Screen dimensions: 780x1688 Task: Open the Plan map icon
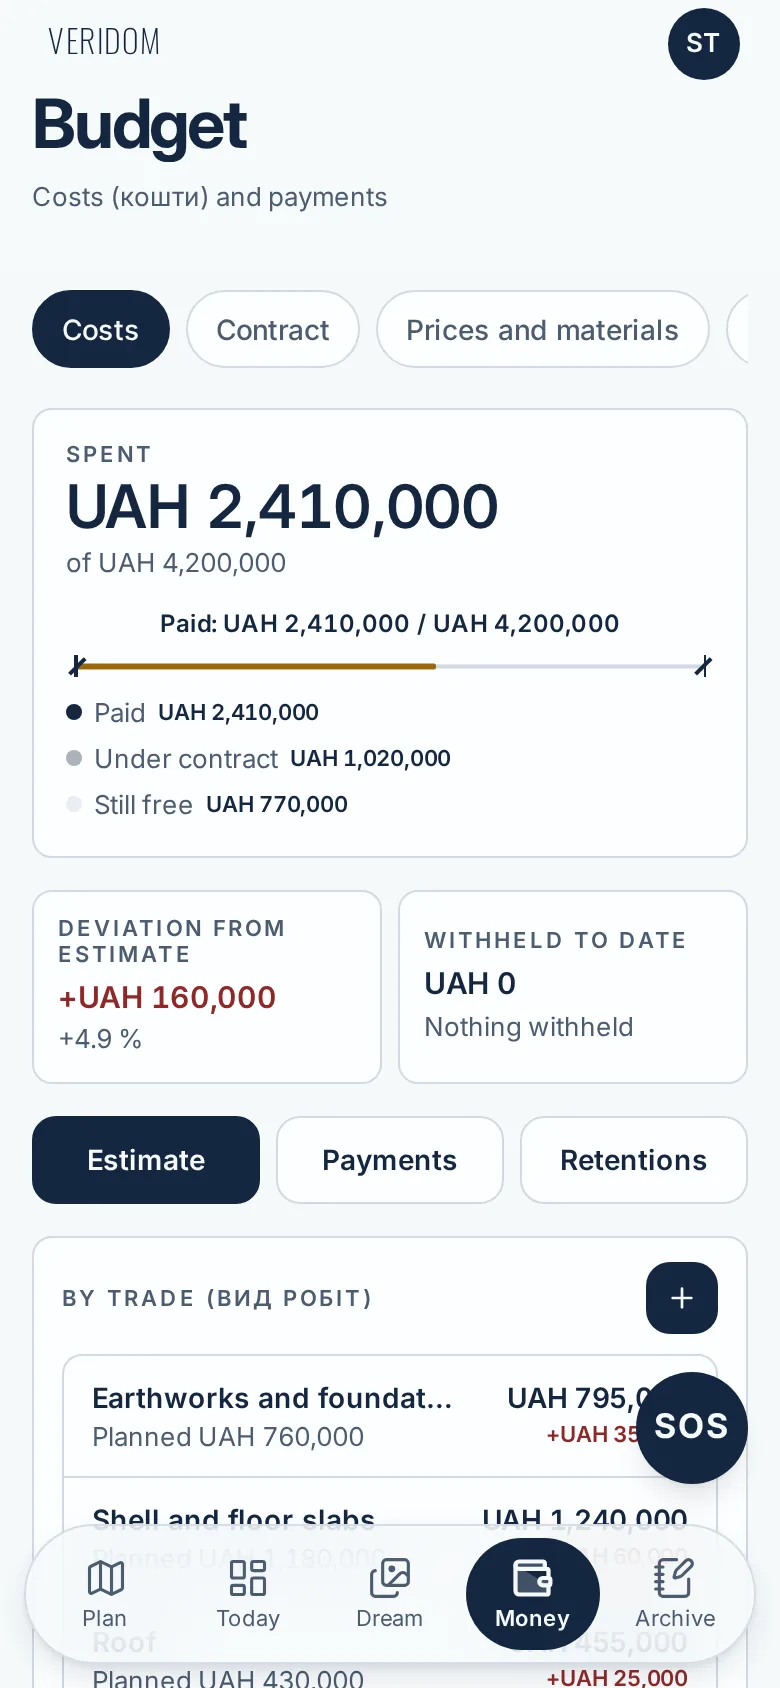pos(105,1578)
